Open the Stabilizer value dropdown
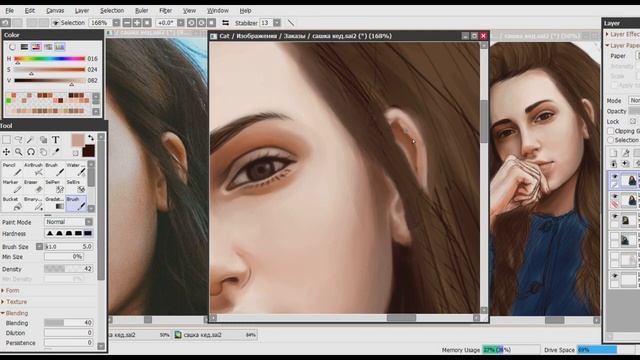Screen dimensions: 640x360 click(x=277, y=23)
